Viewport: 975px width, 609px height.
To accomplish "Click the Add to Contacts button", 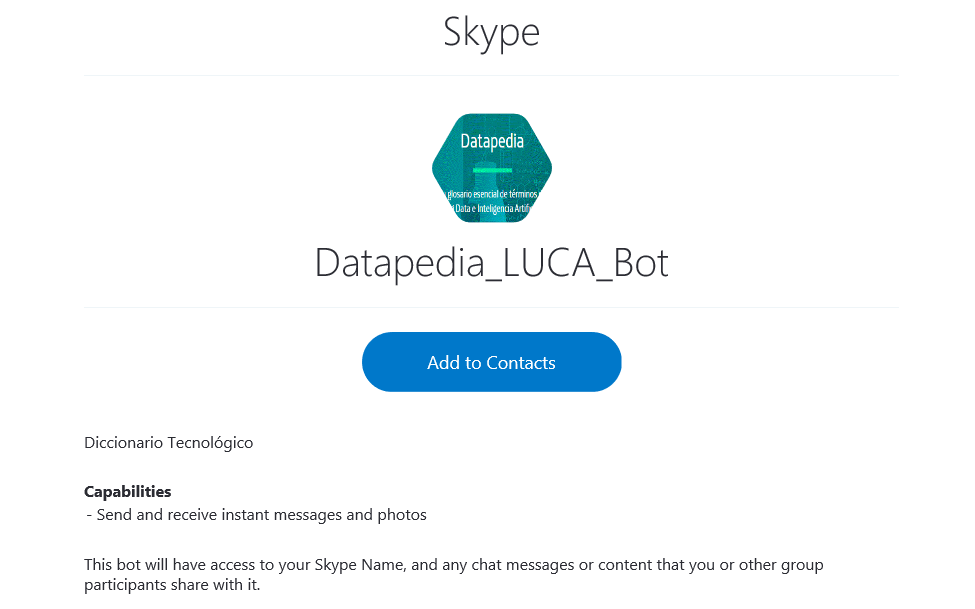I will (x=491, y=362).
